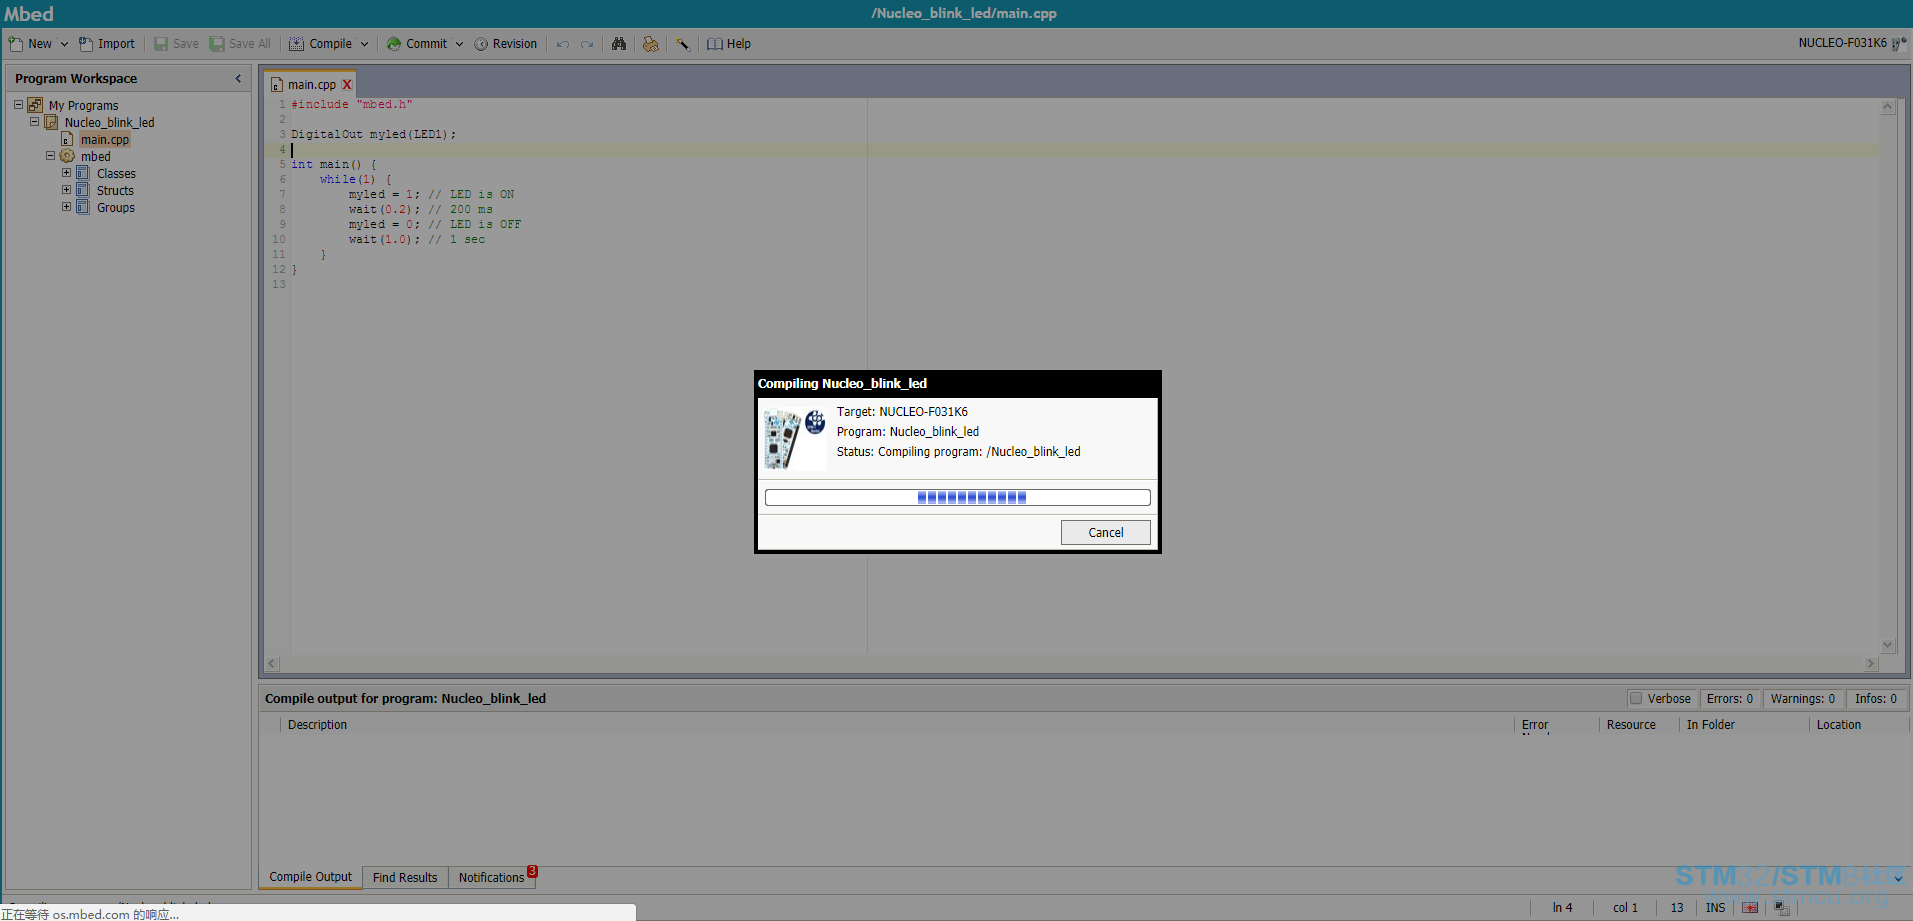This screenshot has width=1913, height=921.
Task: Switch to the Find Results tab
Action: pyautogui.click(x=405, y=877)
